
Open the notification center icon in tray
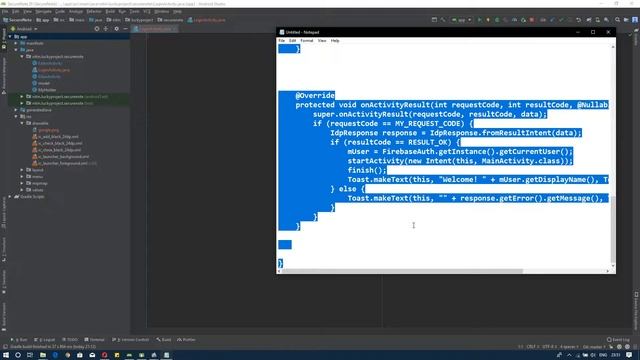click(x=629, y=355)
